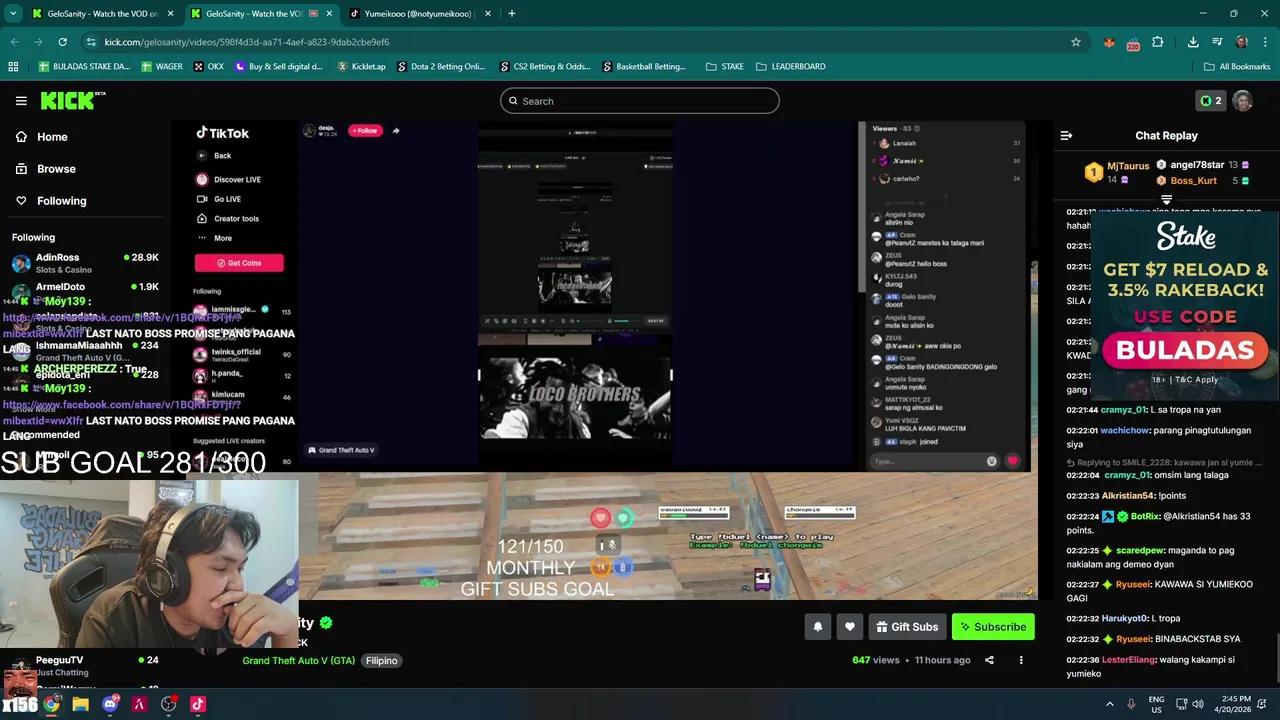Open the three-dot video options menu

[x=1021, y=660]
